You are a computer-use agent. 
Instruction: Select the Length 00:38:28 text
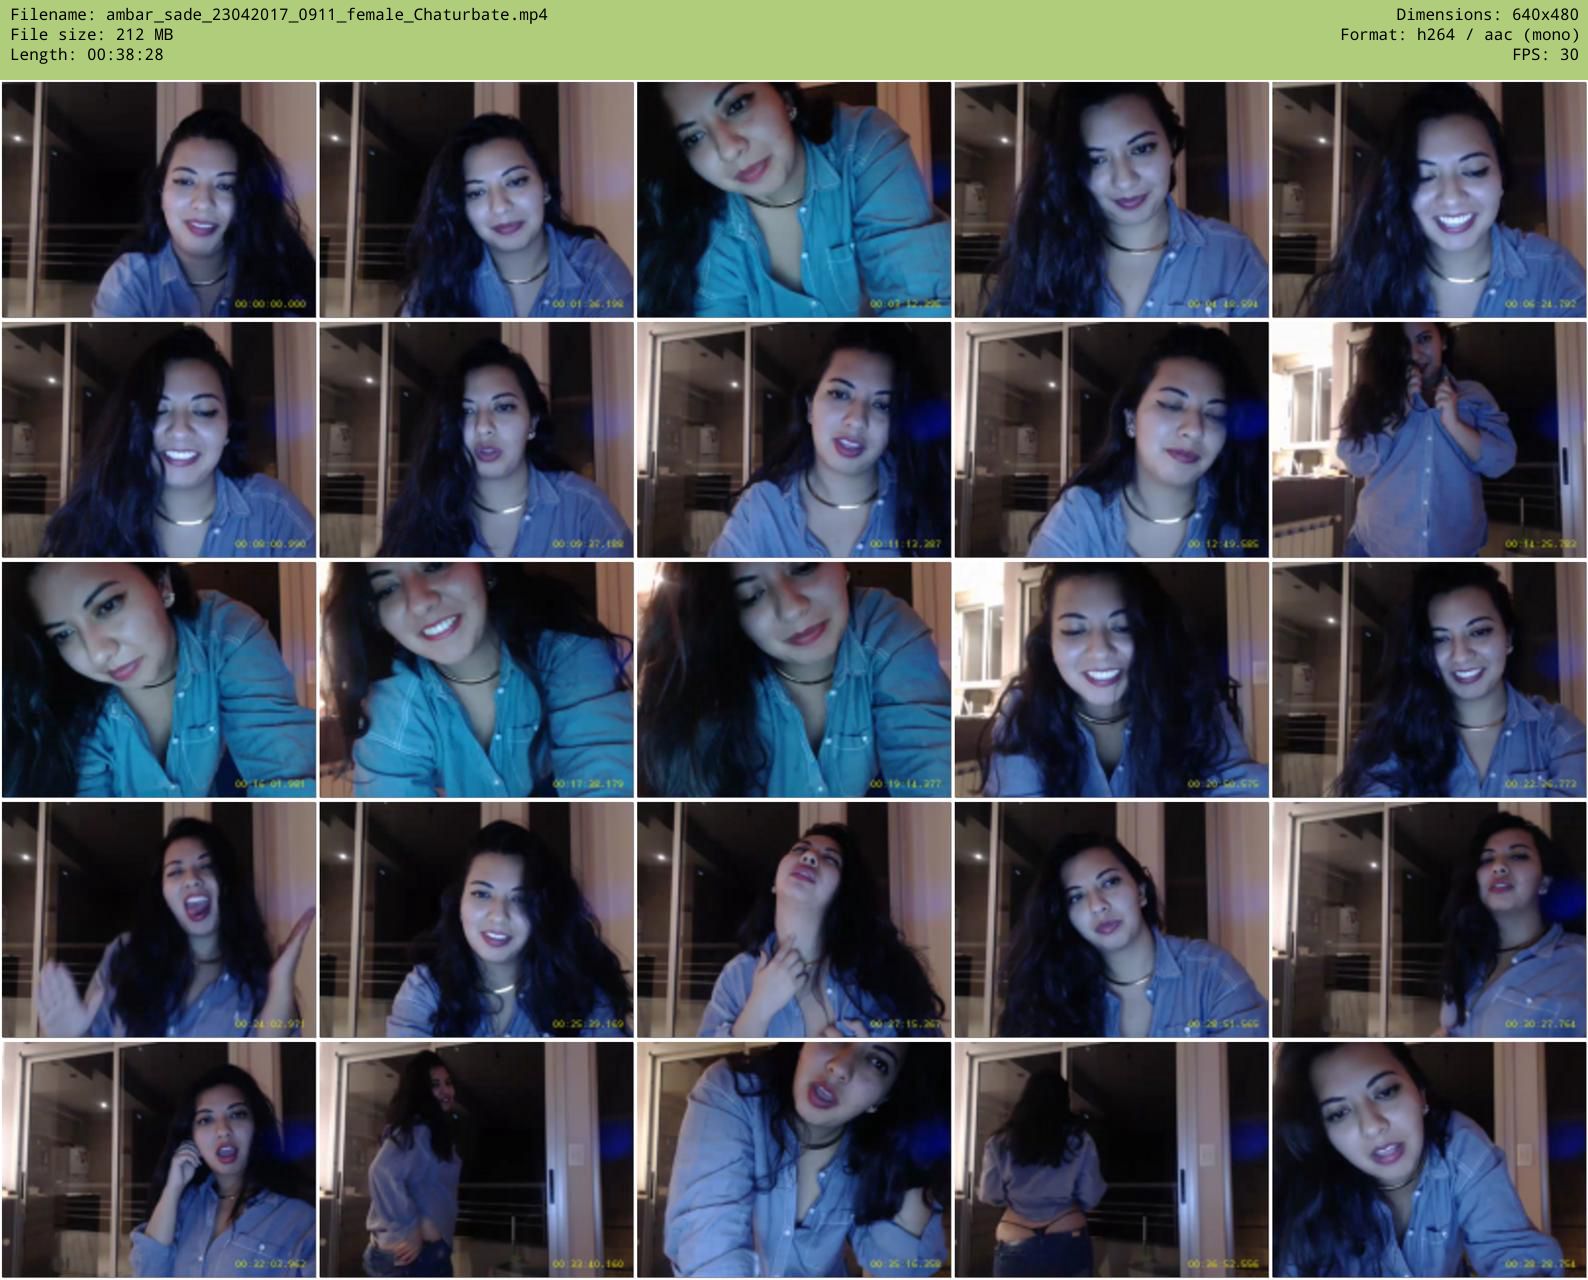click(x=87, y=55)
